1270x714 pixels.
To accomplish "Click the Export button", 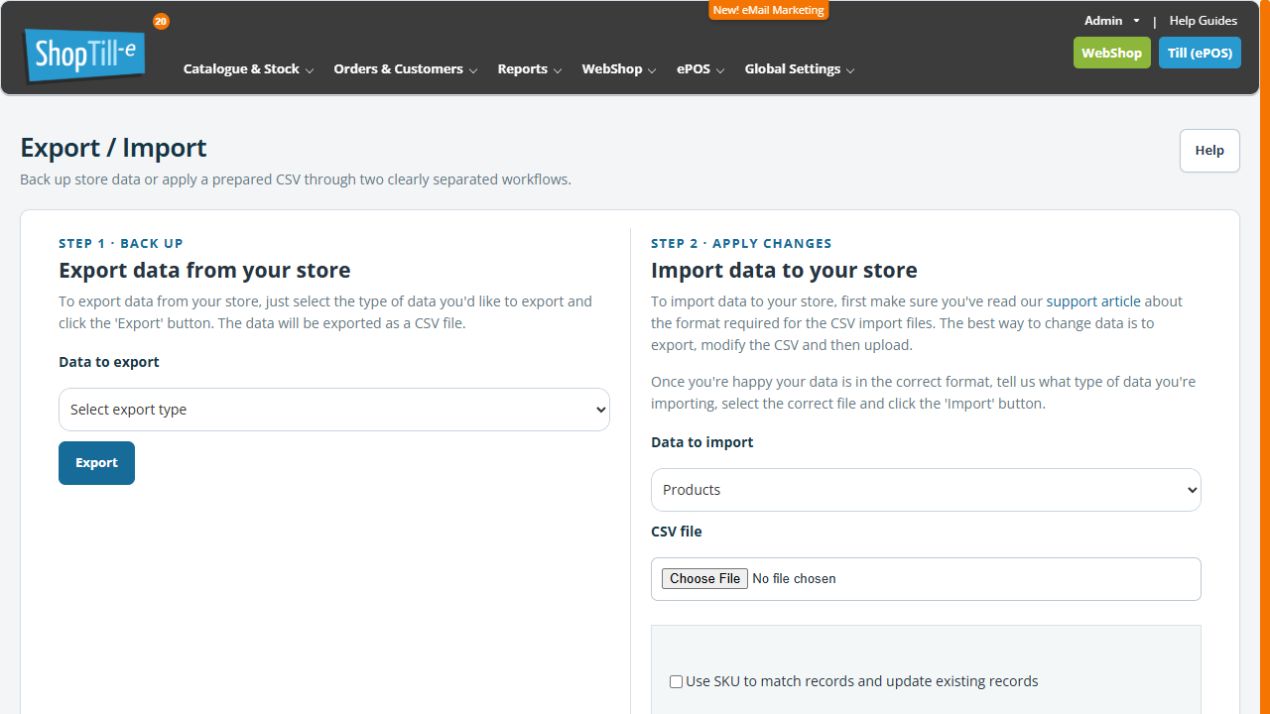I will tap(97, 463).
